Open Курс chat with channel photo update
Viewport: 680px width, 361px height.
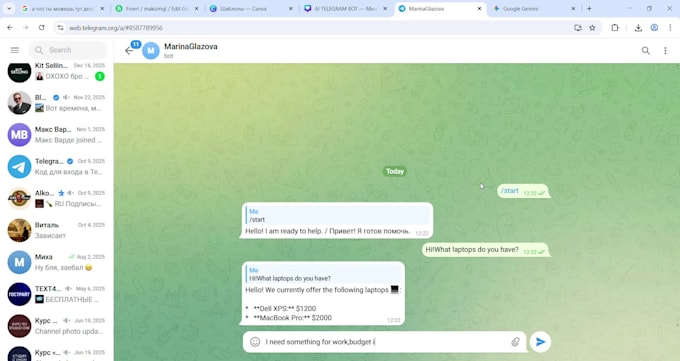pyautogui.click(x=57, y=326)
